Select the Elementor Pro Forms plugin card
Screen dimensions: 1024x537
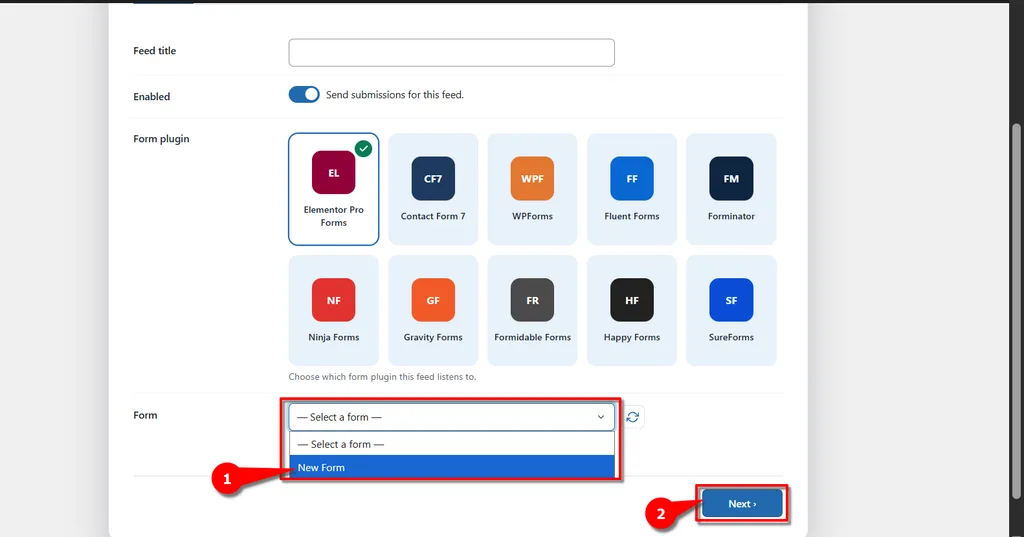click(334, 189)
